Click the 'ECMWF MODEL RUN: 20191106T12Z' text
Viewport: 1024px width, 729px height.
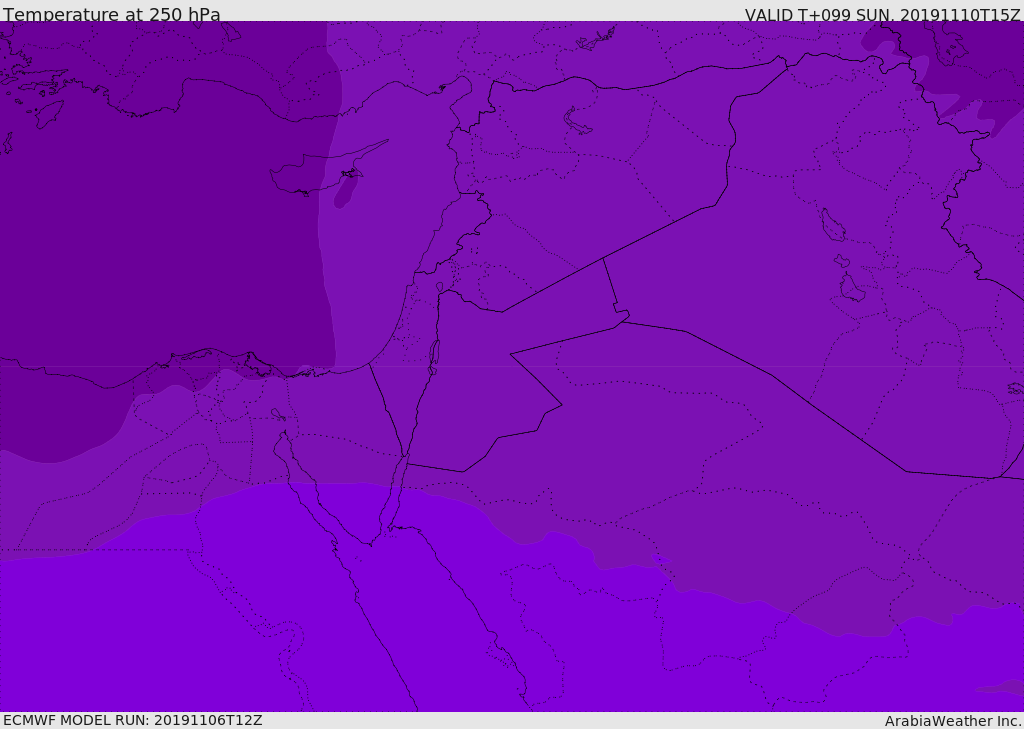click(133, 720)
